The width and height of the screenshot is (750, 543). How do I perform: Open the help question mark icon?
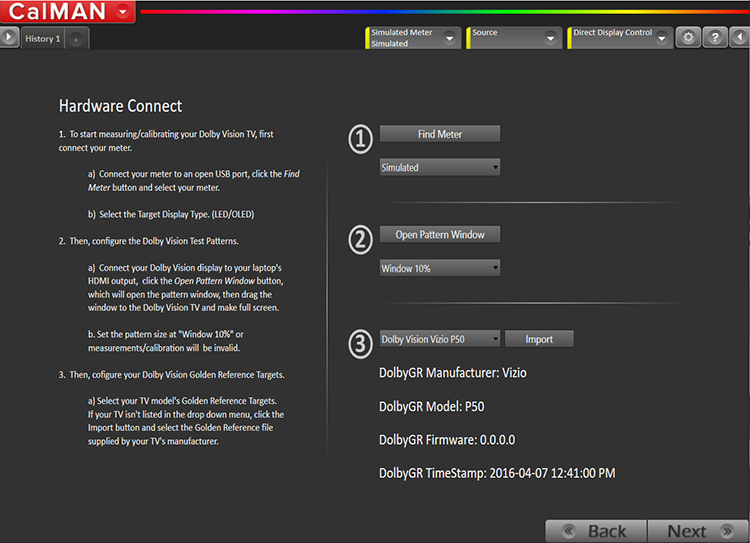tap(714, 37)
